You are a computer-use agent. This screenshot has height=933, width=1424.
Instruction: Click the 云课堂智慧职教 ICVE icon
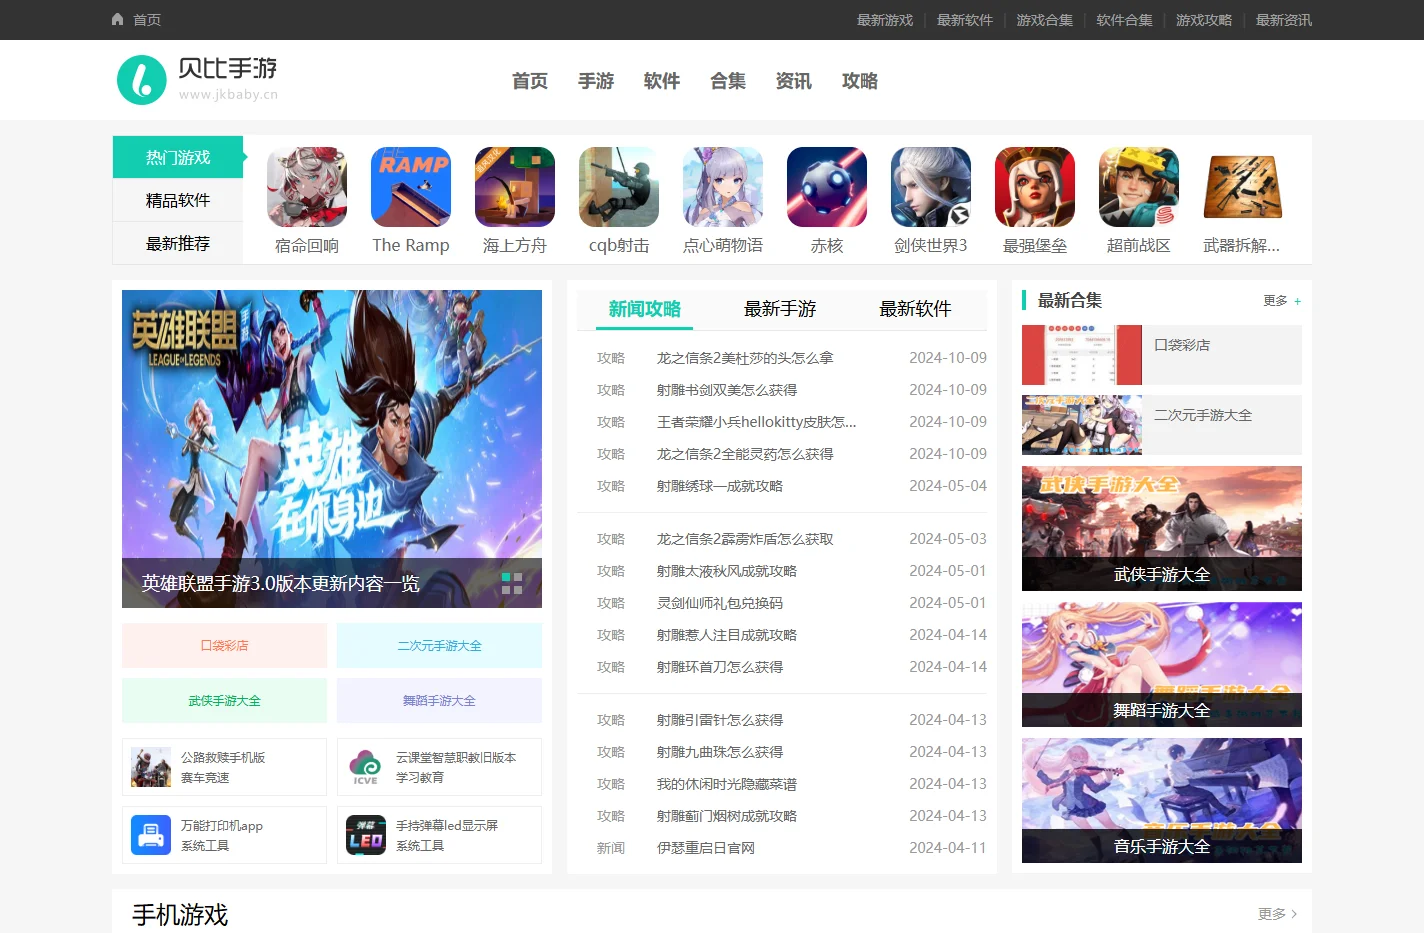coord(366,767)
